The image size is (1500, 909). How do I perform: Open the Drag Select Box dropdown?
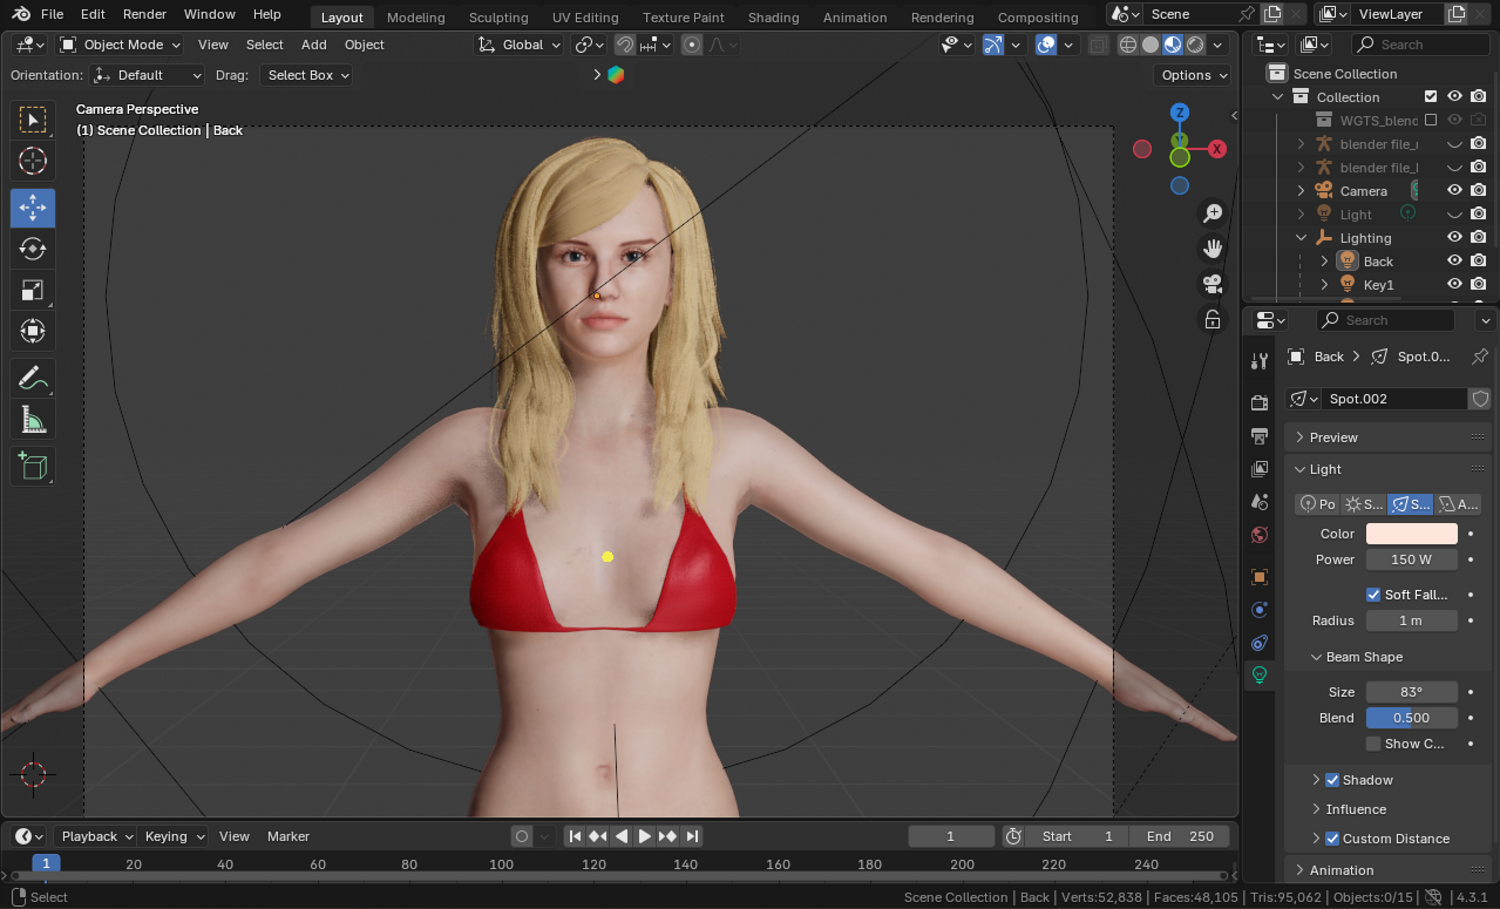pos(306,75)
